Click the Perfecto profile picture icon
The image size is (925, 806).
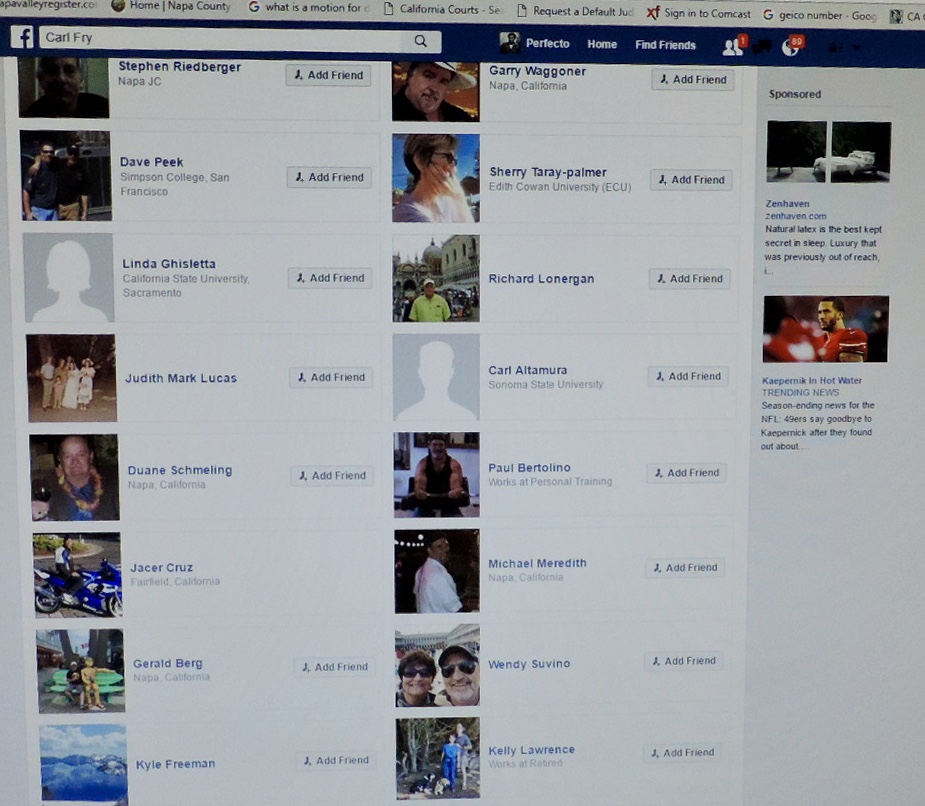click(510, 42)
